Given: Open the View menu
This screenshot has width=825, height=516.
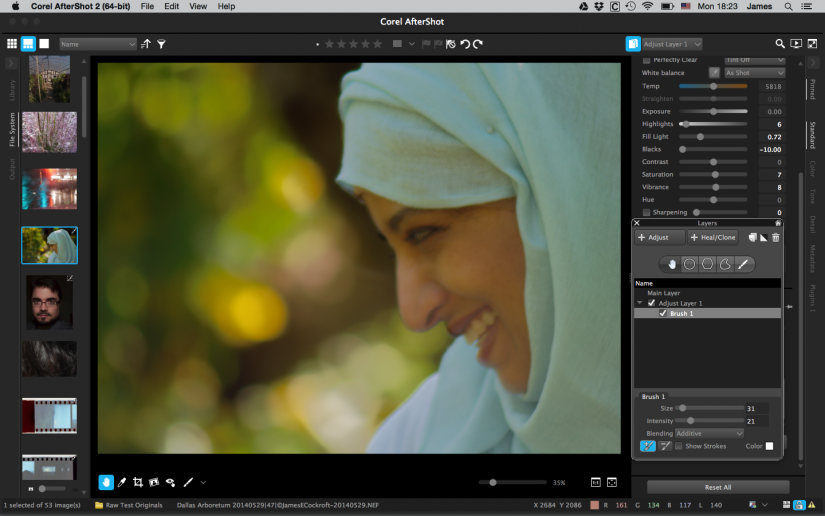Looking at the screenshot, I should coord(198,6).
